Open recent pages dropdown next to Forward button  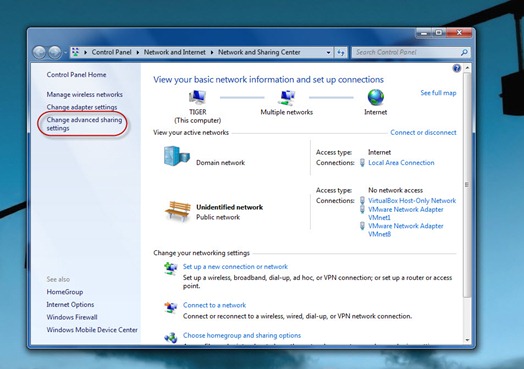(65, 52)
